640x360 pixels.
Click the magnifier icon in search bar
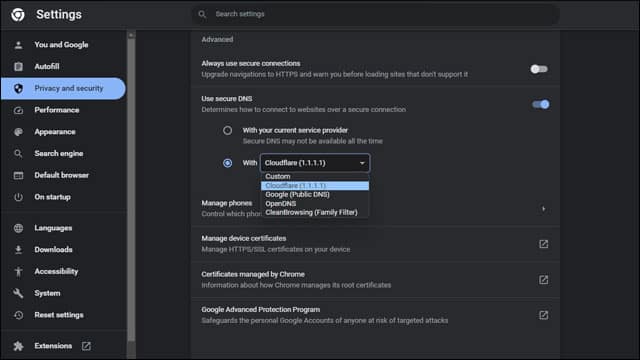pyautogui.click(x=202, y=14)
